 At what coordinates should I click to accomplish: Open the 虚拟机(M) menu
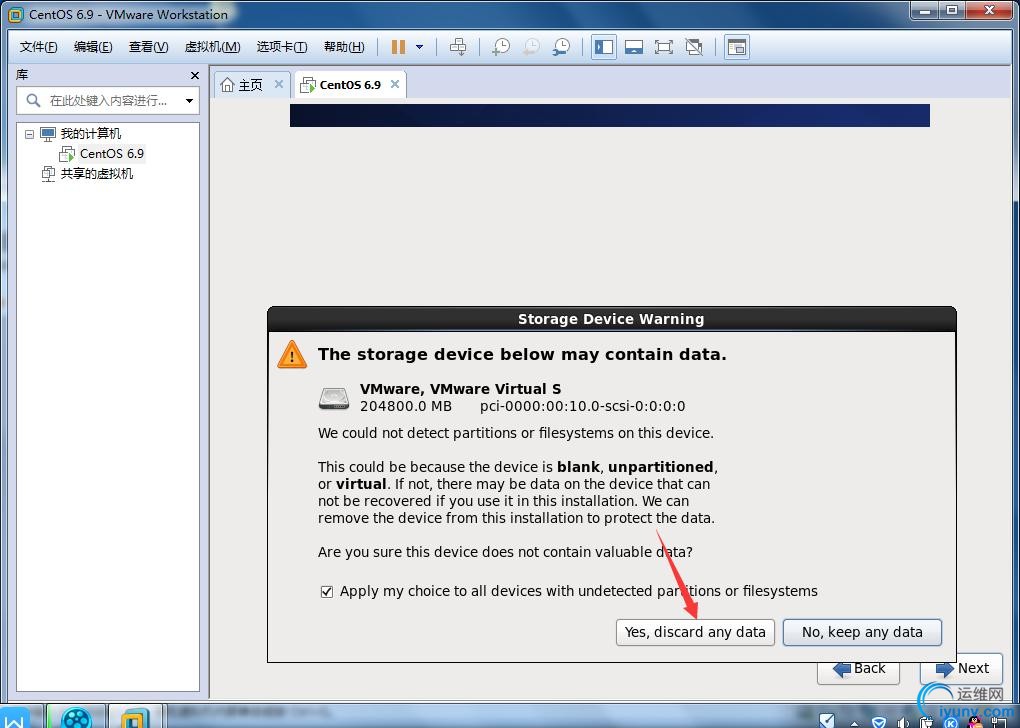[x=213, y=47]
